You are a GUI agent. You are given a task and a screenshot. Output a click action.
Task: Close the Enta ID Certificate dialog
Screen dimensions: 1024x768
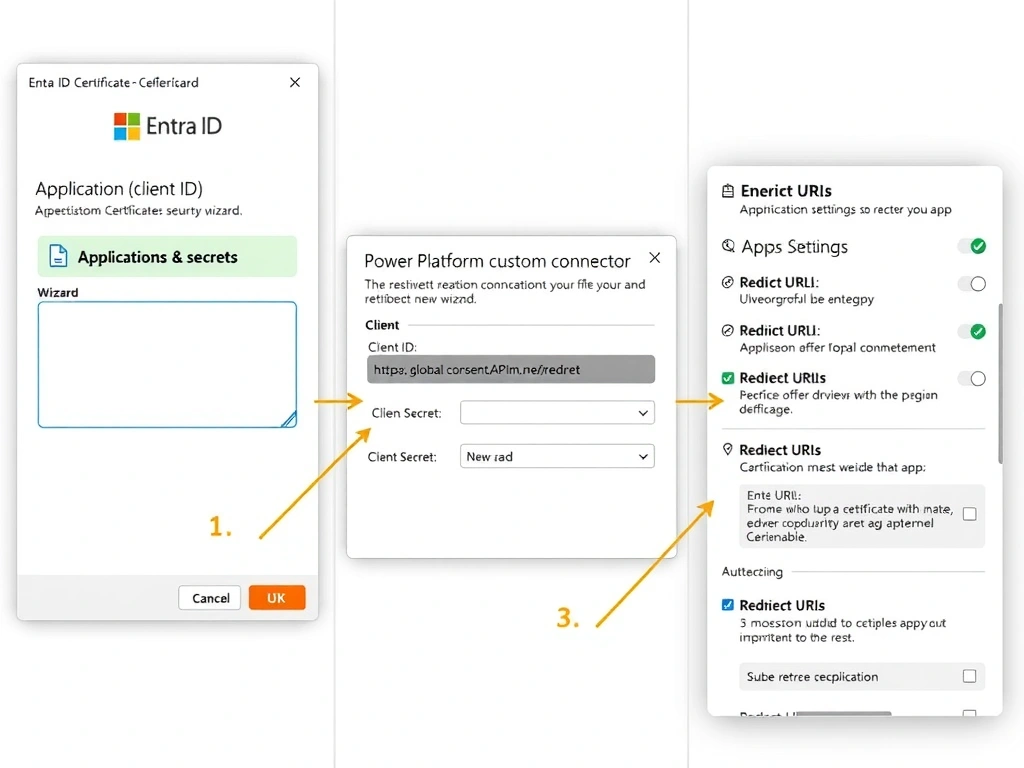295,82
